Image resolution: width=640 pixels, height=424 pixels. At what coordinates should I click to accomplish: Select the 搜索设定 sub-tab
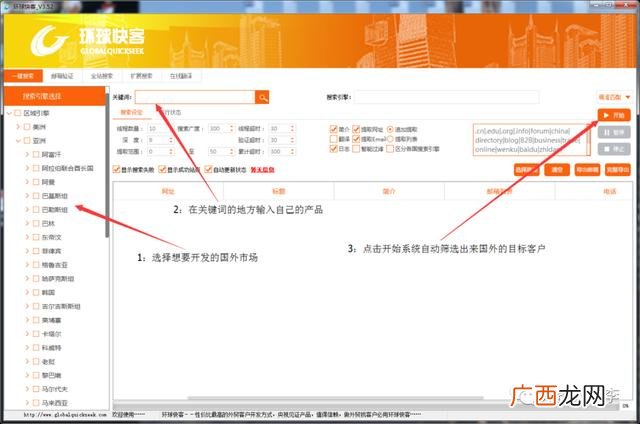(131, 112)
